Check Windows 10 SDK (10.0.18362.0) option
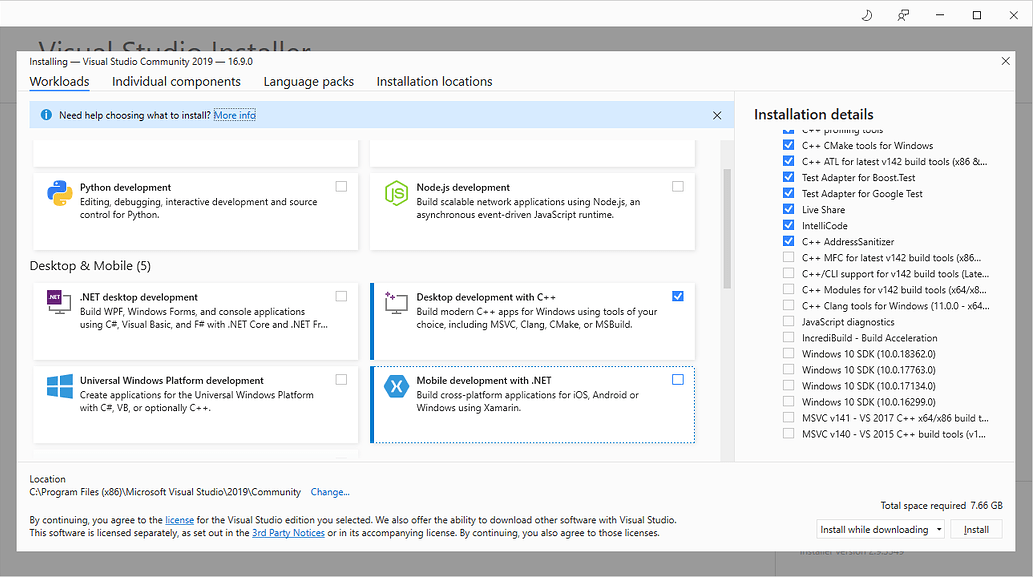Image resolution: width=1033 pixels, height=577 pixels. click(789, 354)
